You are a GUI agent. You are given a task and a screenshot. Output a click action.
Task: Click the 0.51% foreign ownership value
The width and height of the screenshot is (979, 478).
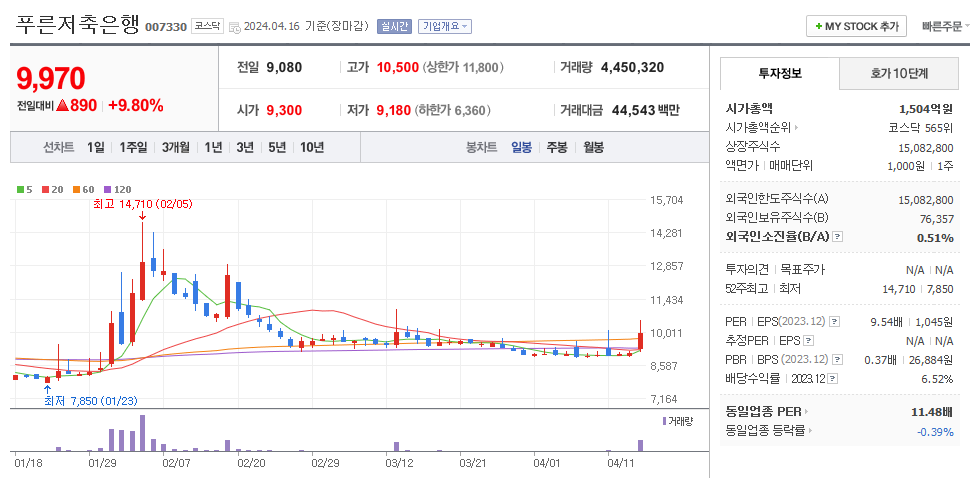[935, 238]
